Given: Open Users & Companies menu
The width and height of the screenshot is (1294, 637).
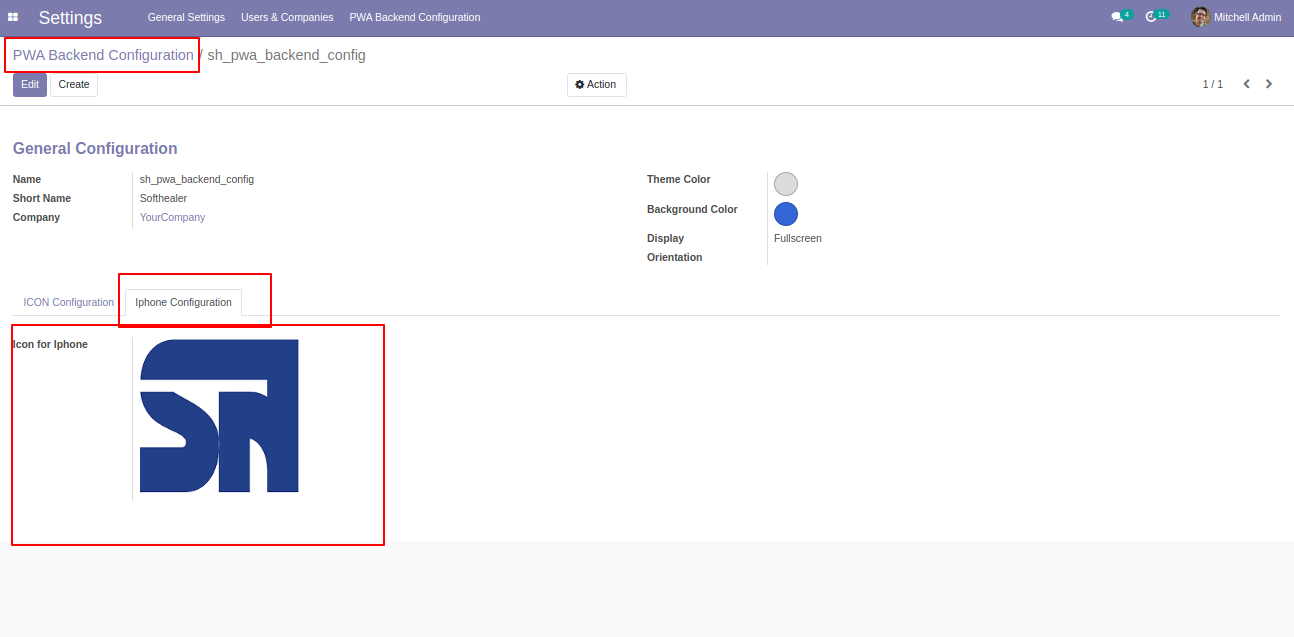Looking at the screenshot, I should (x=287, y=17).
